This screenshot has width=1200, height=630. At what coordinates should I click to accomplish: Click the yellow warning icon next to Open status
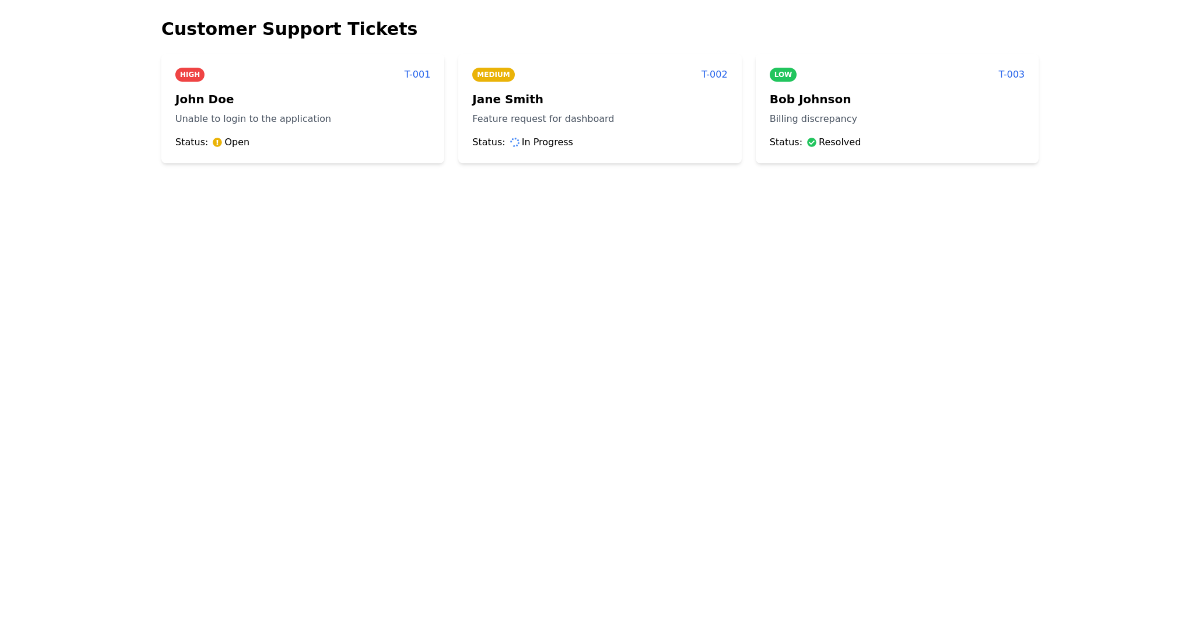click(x=217, y=142)
